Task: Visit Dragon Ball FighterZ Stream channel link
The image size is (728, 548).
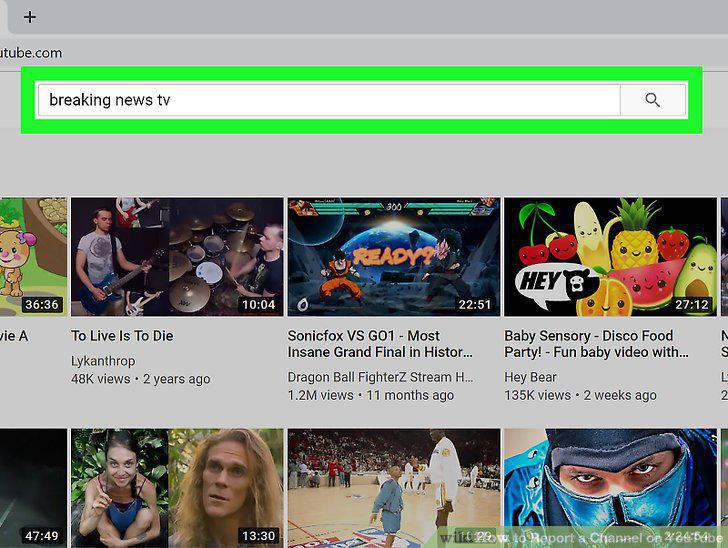Action: pos(381,377)
